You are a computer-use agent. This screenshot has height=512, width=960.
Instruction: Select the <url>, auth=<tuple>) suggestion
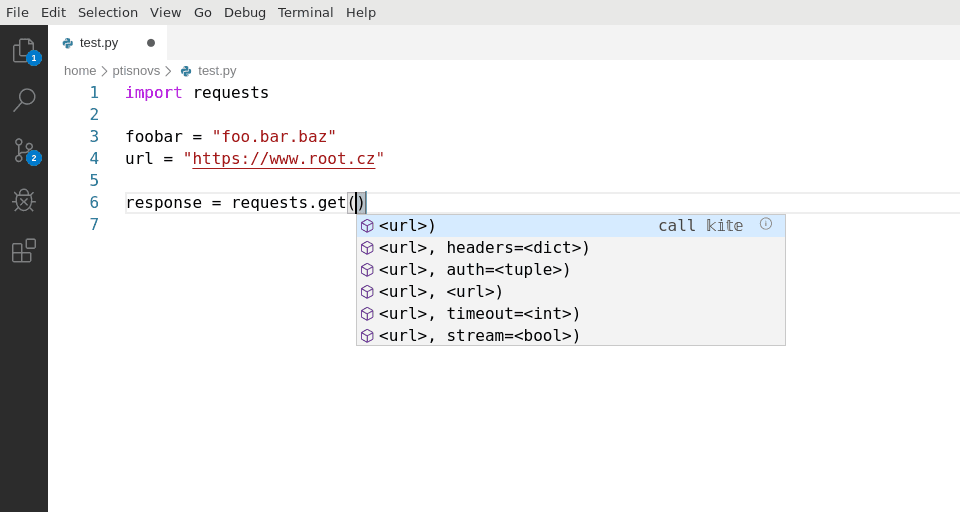571,269
